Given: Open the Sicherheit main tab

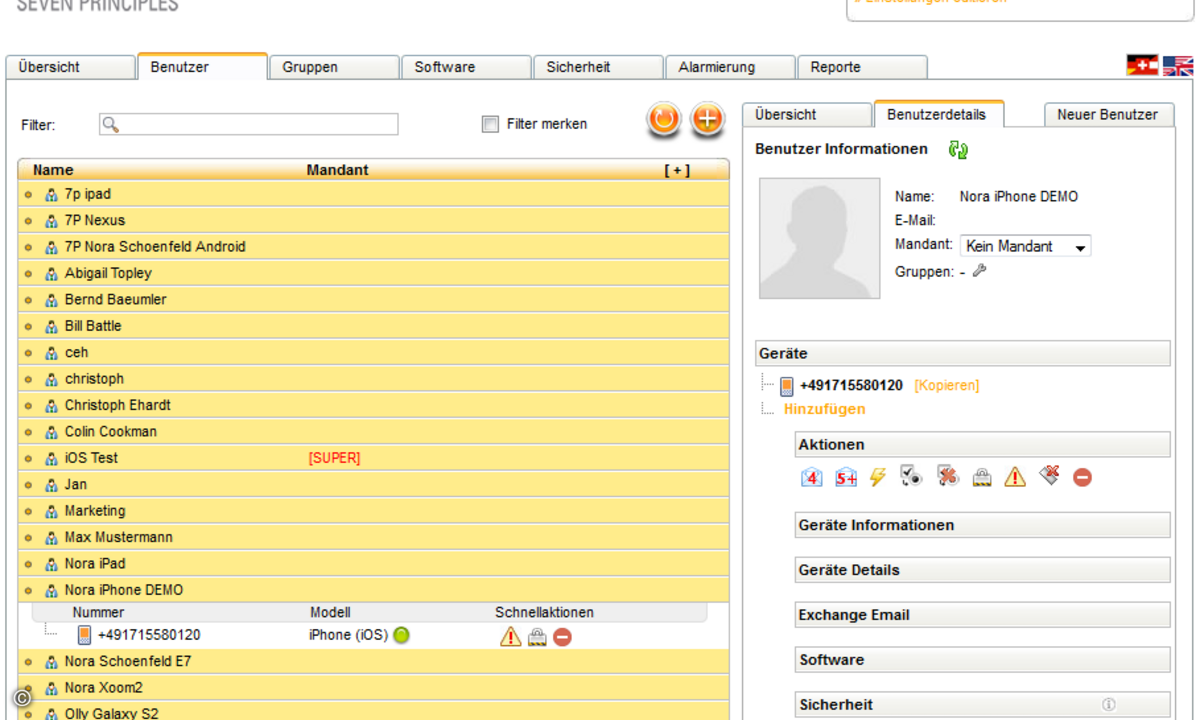Looking at the screenshot, I should click(x=598, y=67).
